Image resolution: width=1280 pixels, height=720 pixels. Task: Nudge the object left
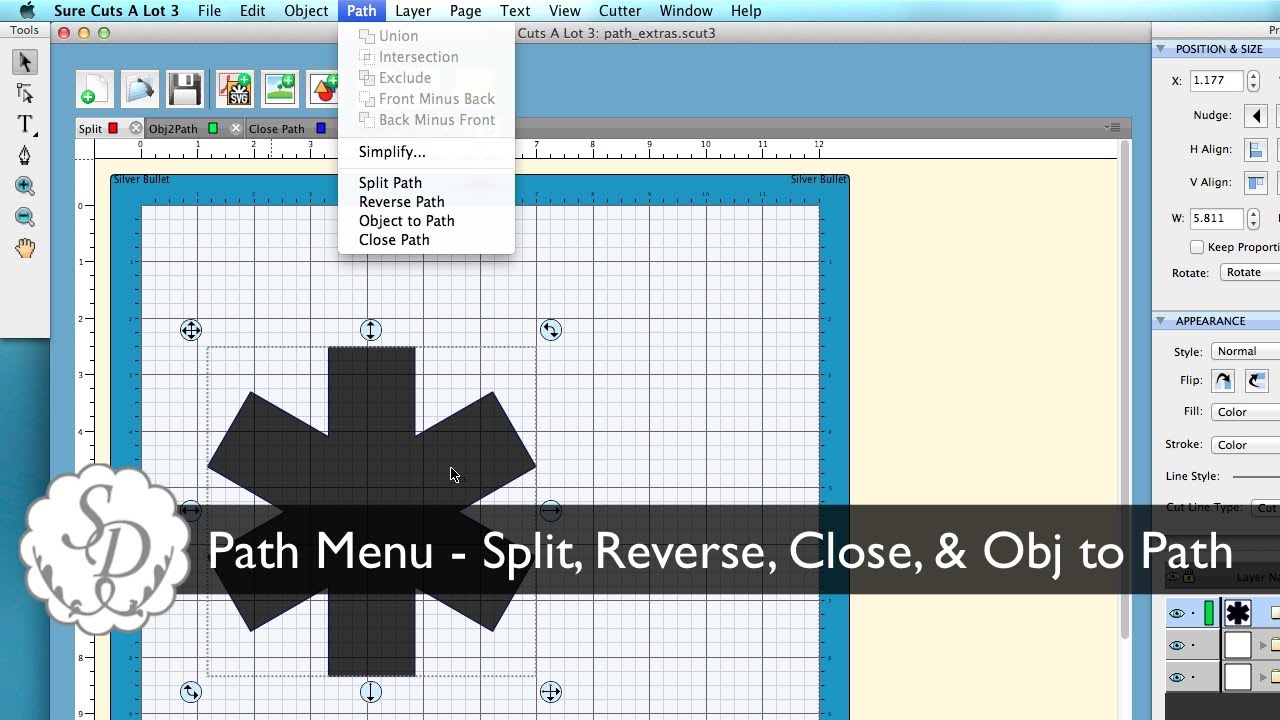[1257, 116]
